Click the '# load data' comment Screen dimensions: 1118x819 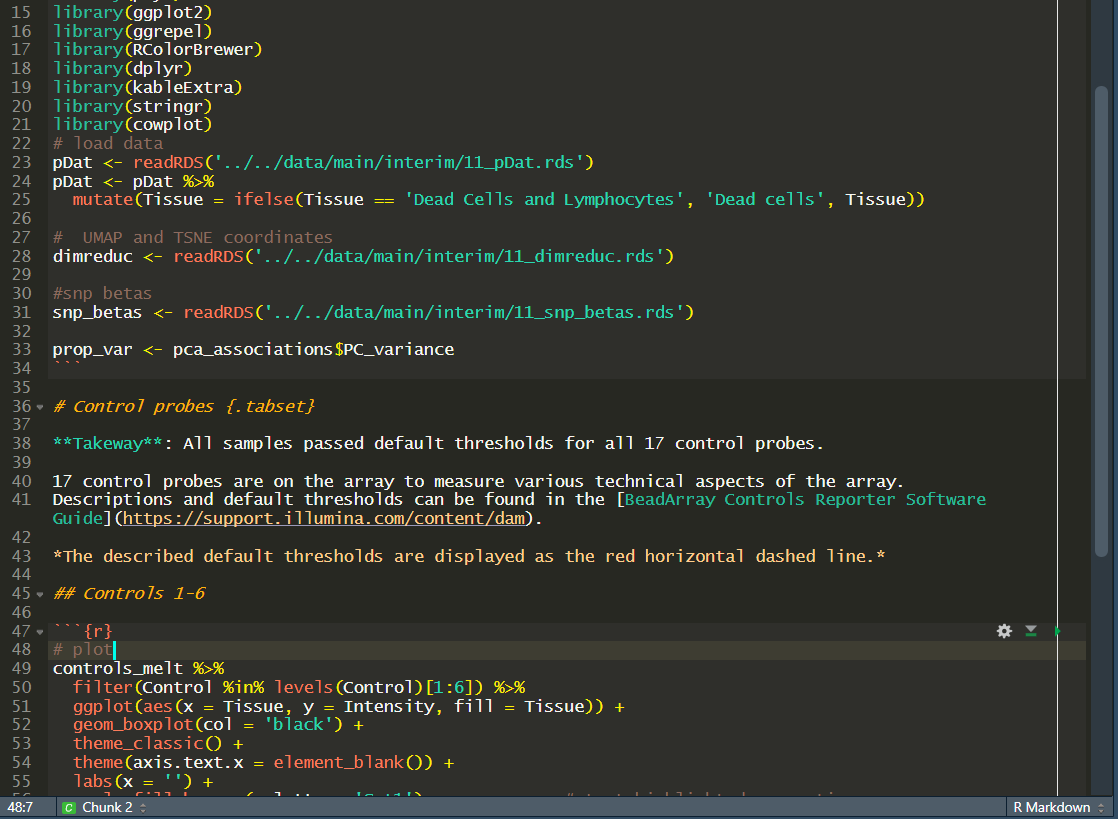[x=108, y=144]
